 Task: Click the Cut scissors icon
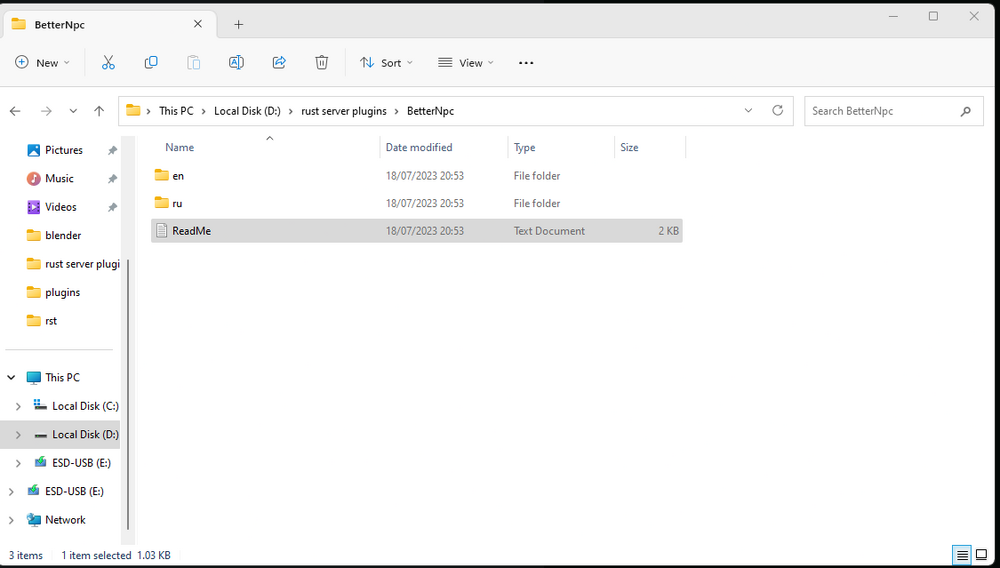tap(108, 63)
